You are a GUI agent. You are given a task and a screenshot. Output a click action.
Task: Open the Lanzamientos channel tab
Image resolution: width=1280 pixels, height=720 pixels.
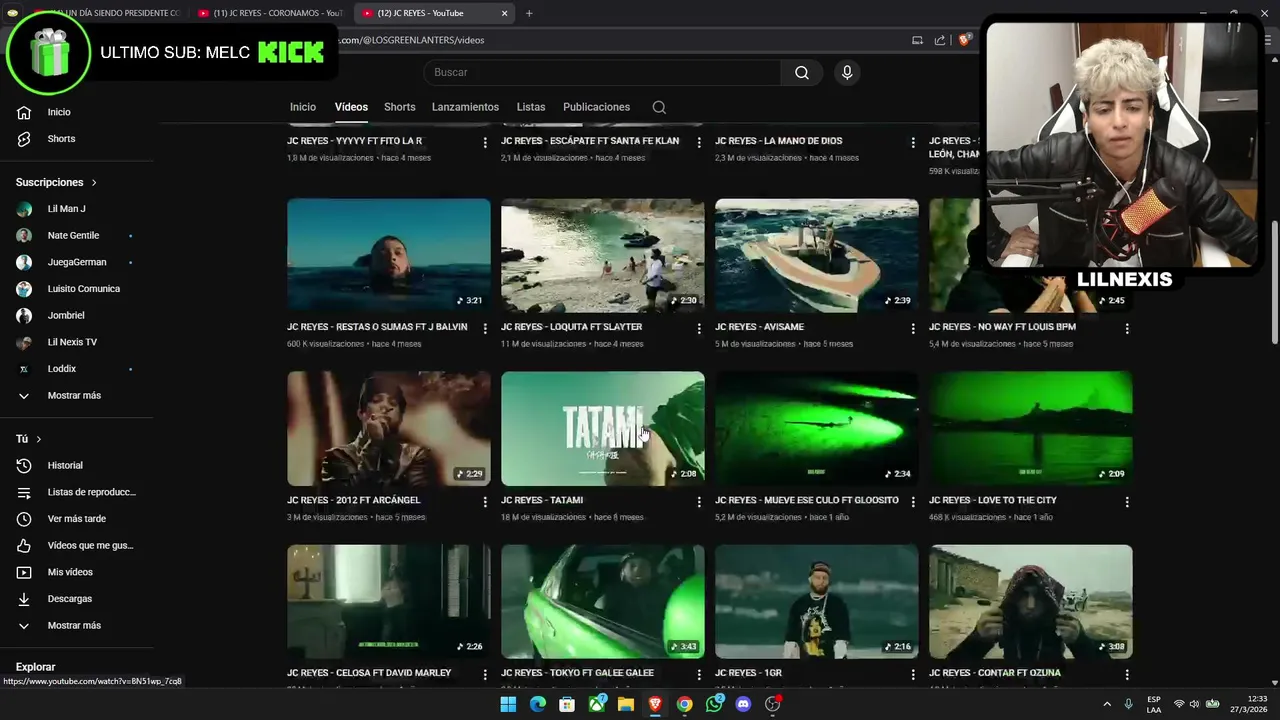pyautogui.click(x=465, y=107)
